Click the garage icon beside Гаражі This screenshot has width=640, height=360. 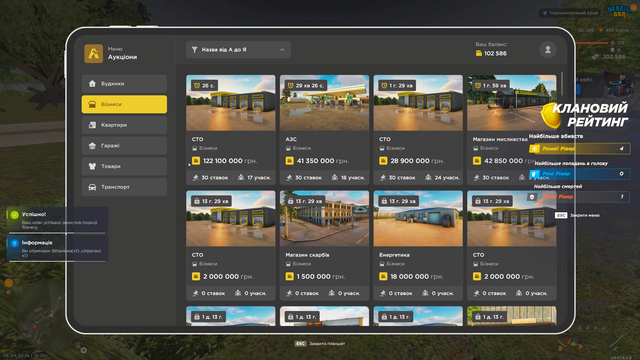click(x=92, y=146)
